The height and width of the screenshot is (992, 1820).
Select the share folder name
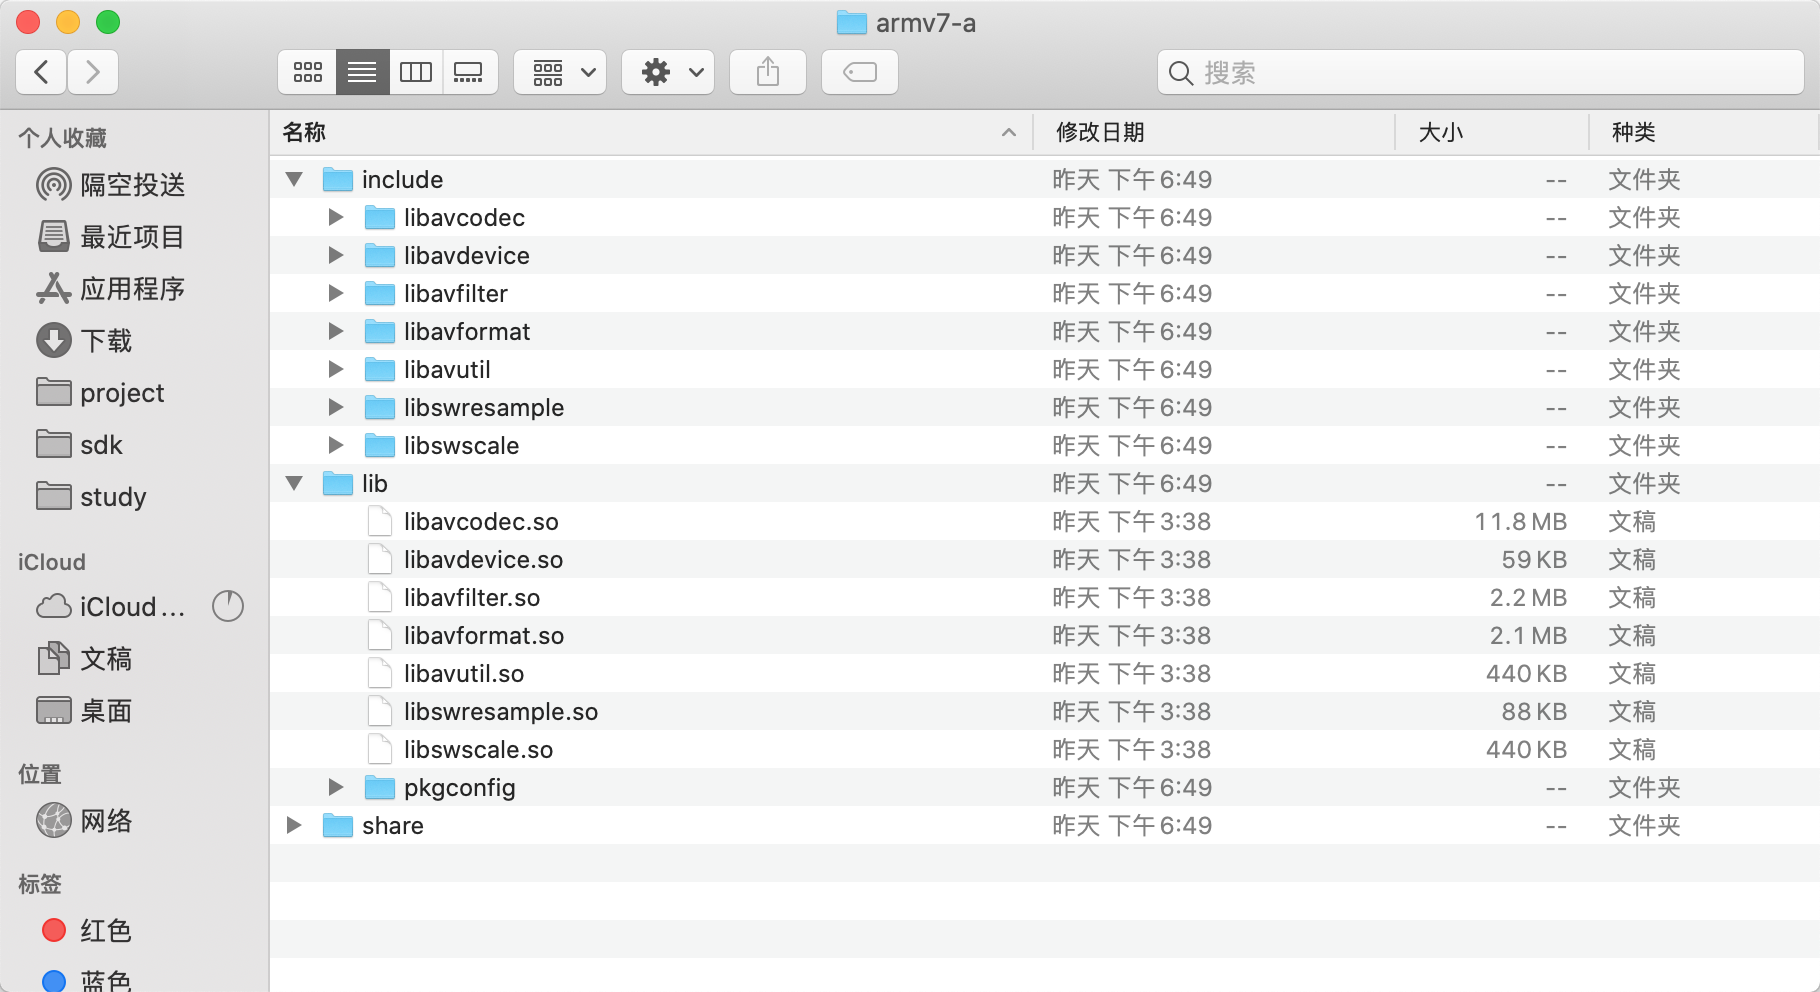point(393,826)
